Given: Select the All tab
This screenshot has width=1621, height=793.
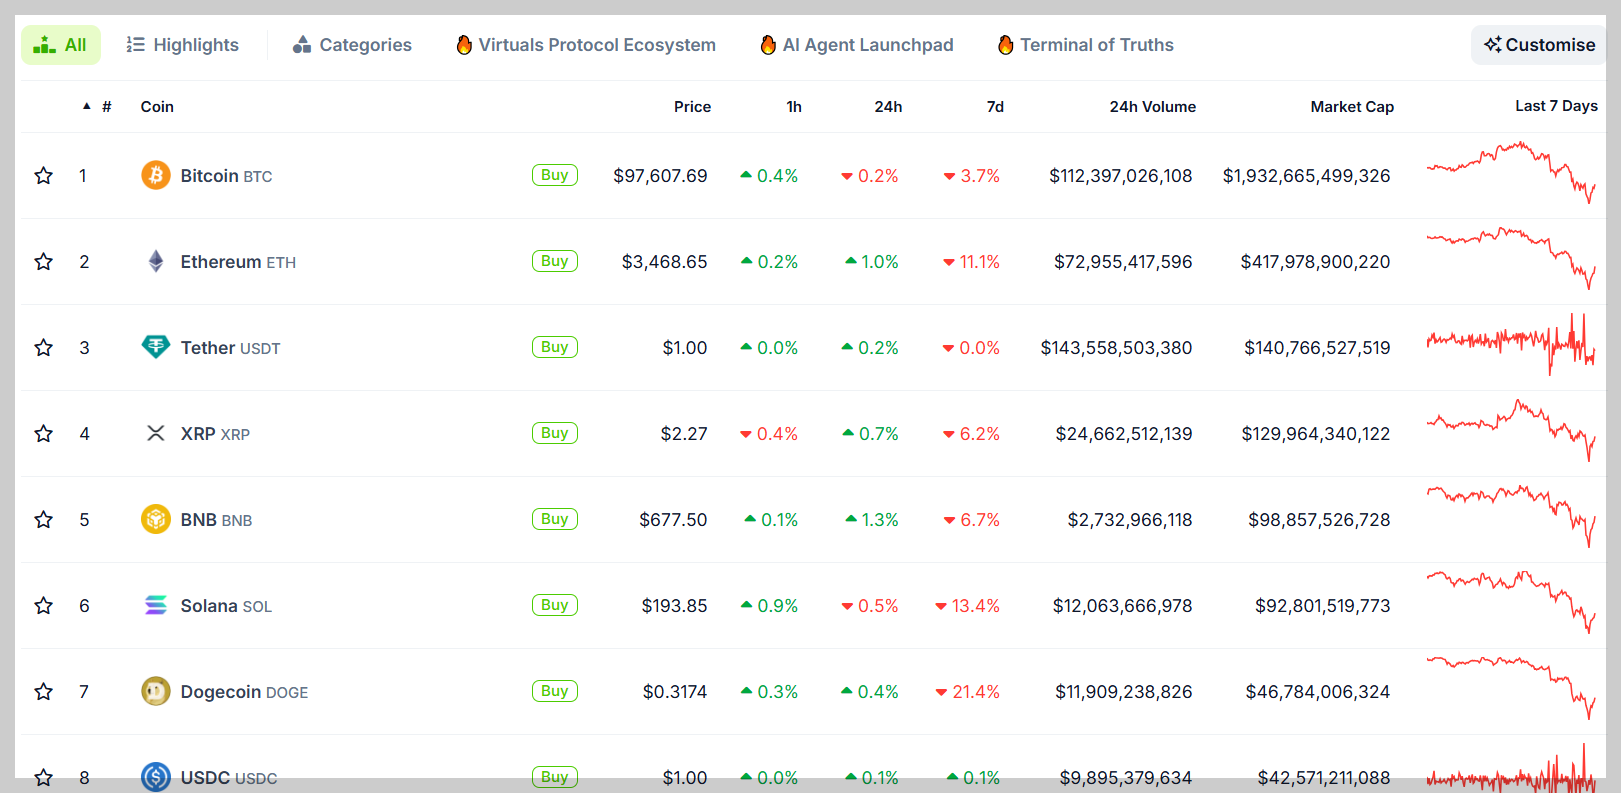Looking at the screenshot, I should (61, 45).
